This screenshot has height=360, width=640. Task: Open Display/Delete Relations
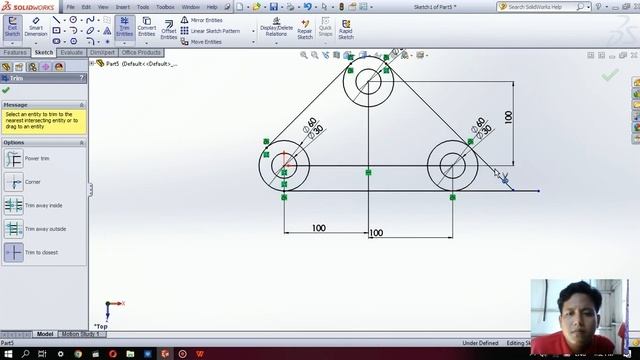[276, 27]
